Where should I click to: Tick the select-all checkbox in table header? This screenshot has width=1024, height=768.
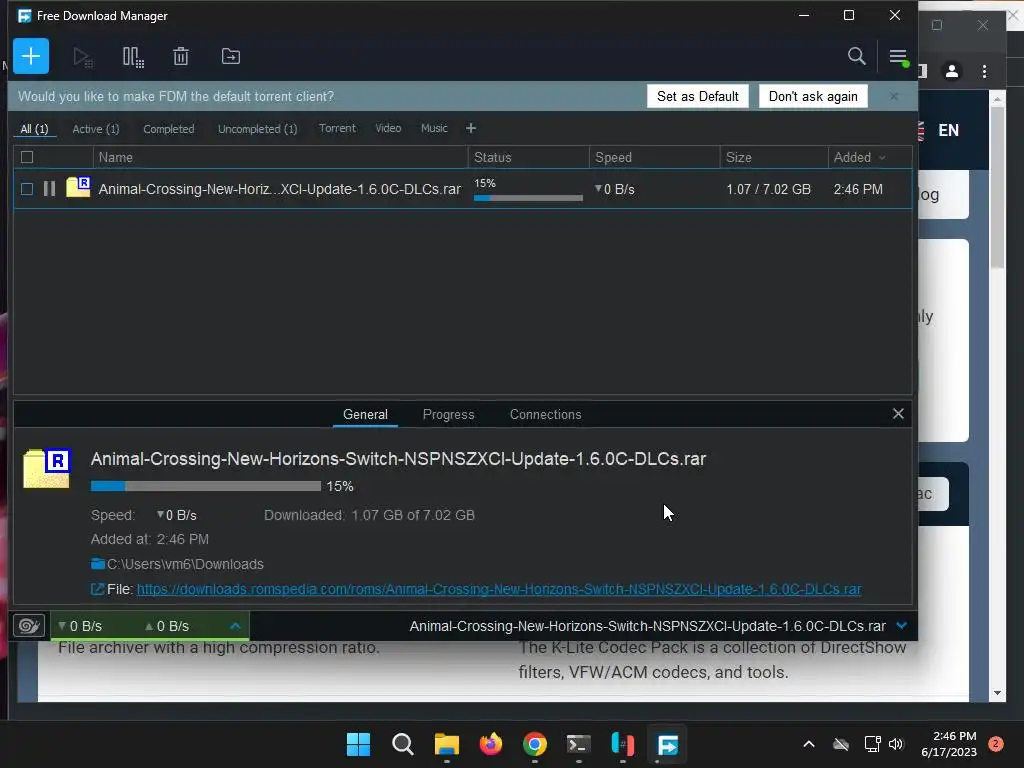(27, 157)
